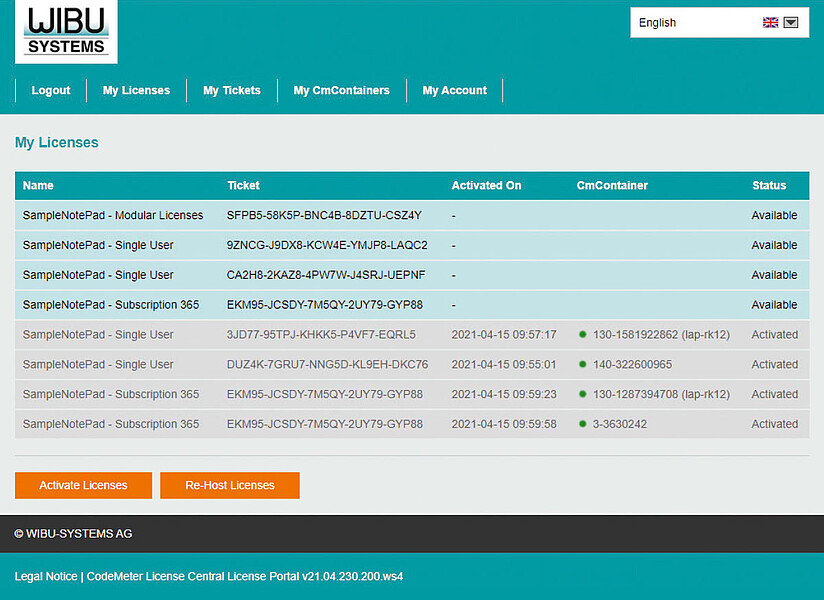Click green status dot beside 130-1581922862
This screenshot has width=824, height=600.
[582, 334]
